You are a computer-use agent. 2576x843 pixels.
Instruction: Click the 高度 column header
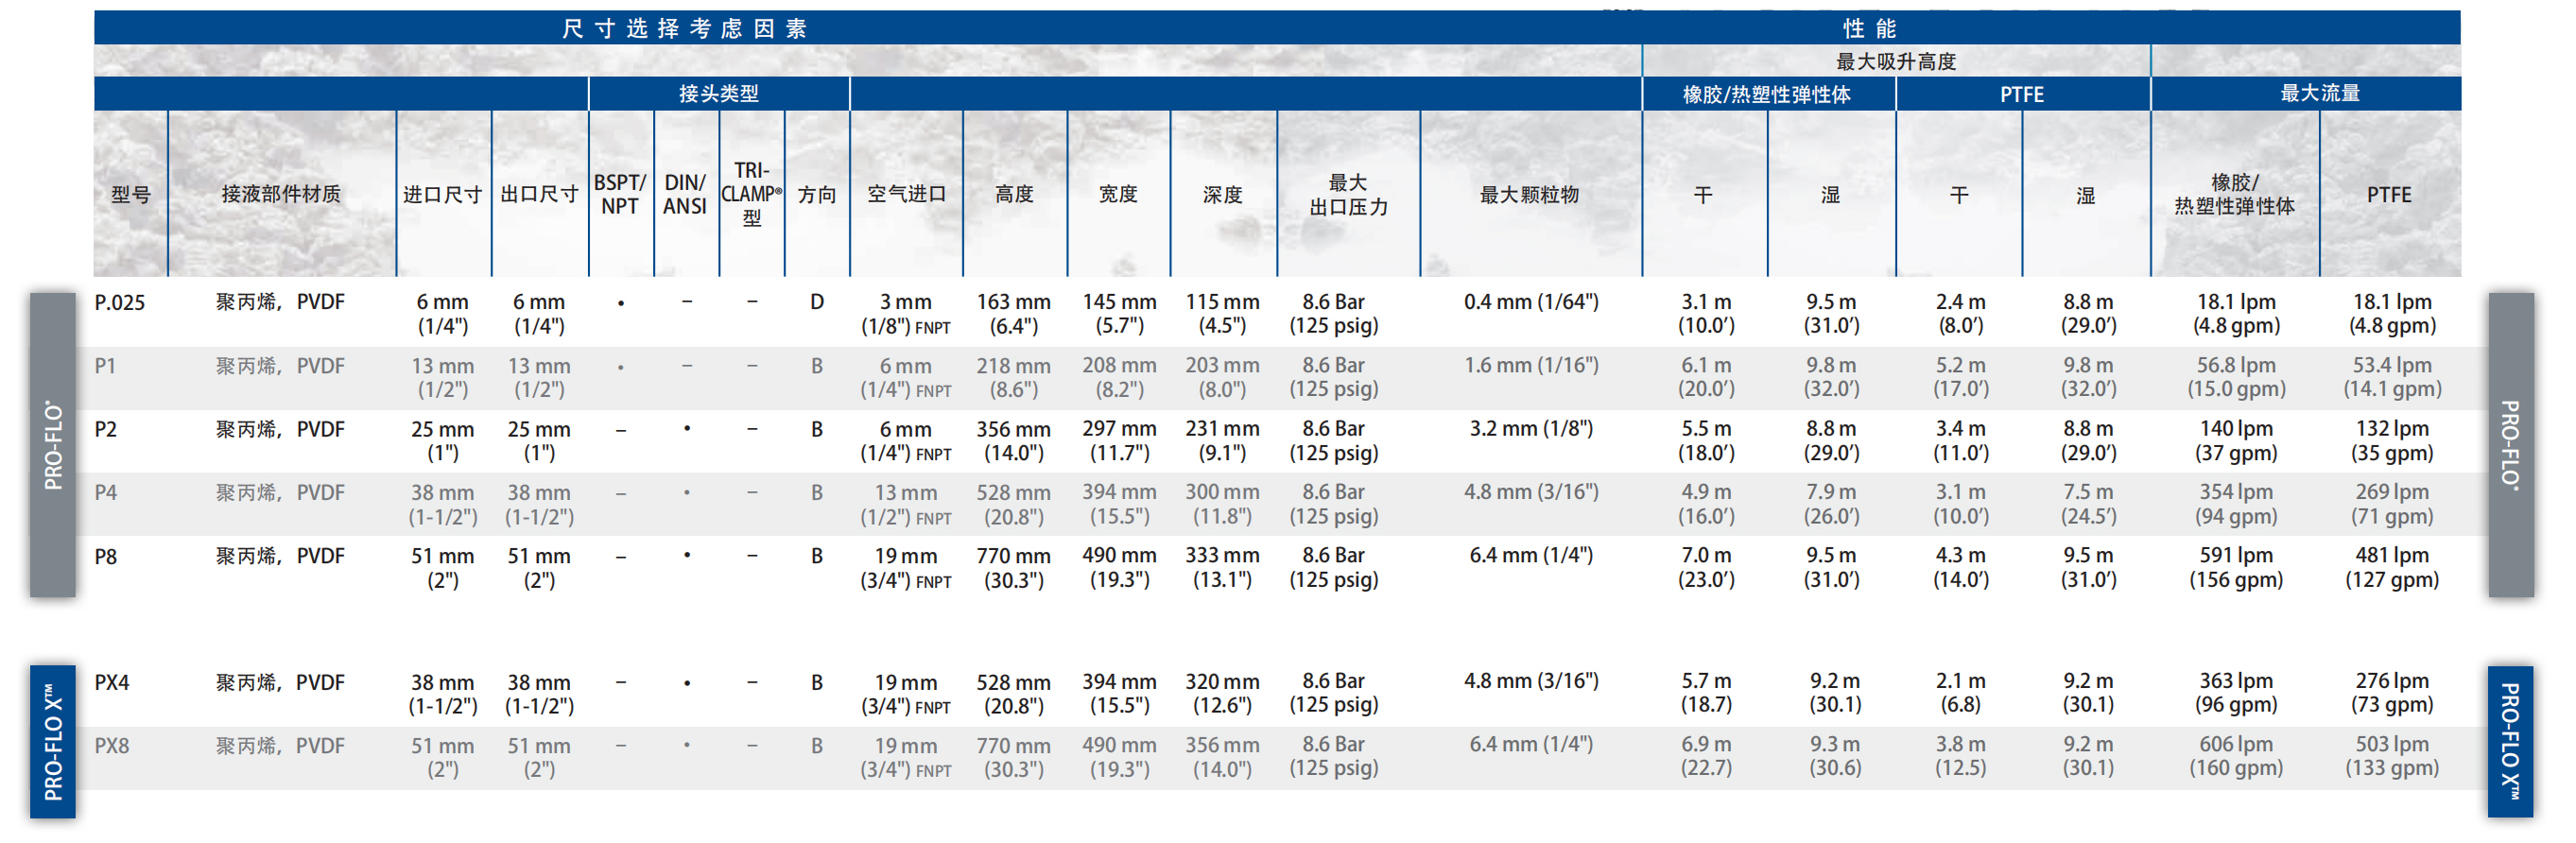(1014, 194)
